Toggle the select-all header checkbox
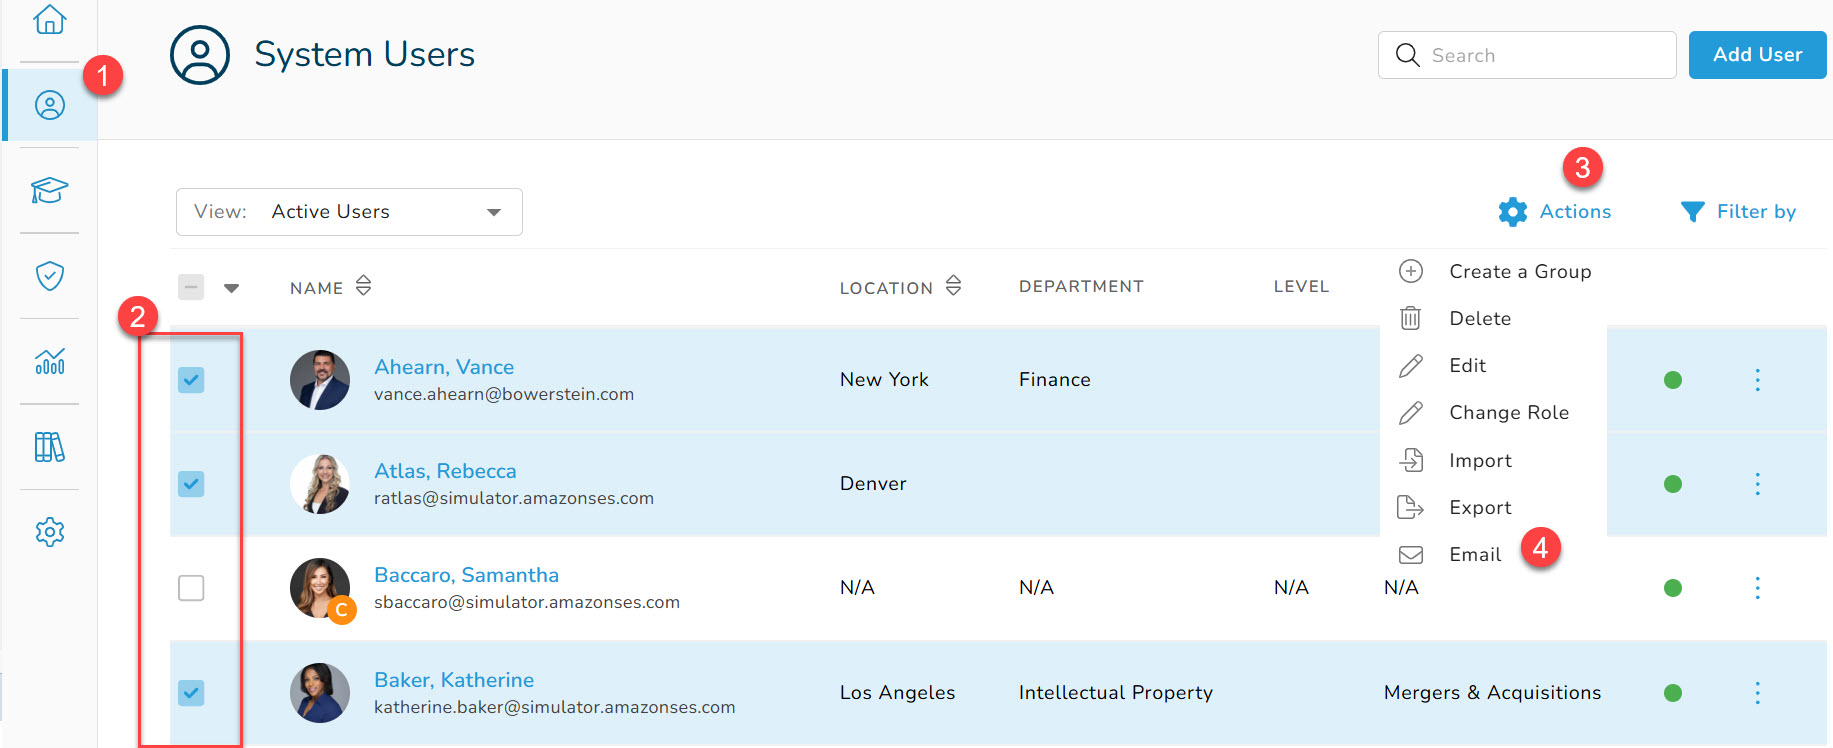1833x748 pixels. 191,287
